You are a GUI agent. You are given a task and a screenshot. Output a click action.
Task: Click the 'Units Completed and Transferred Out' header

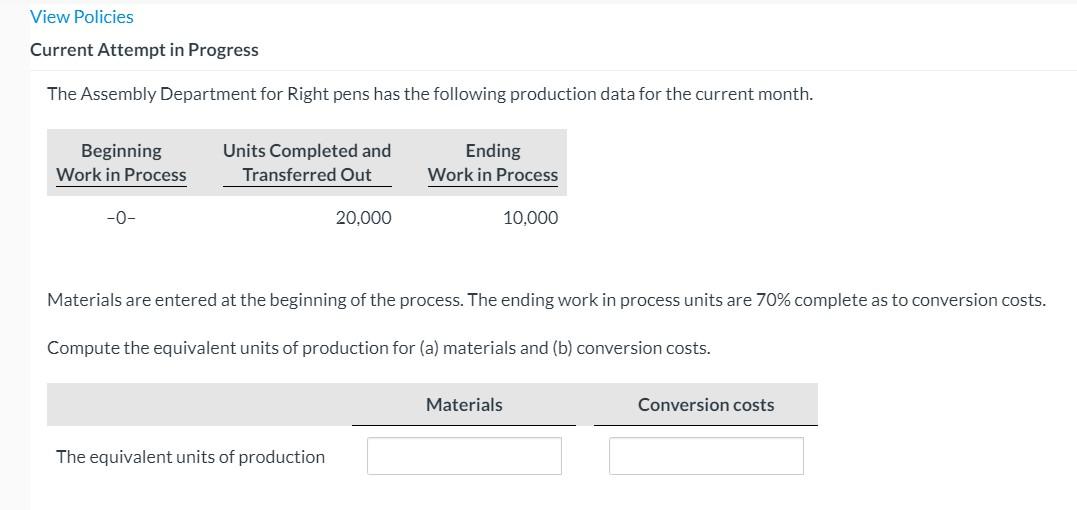point(307,163)
